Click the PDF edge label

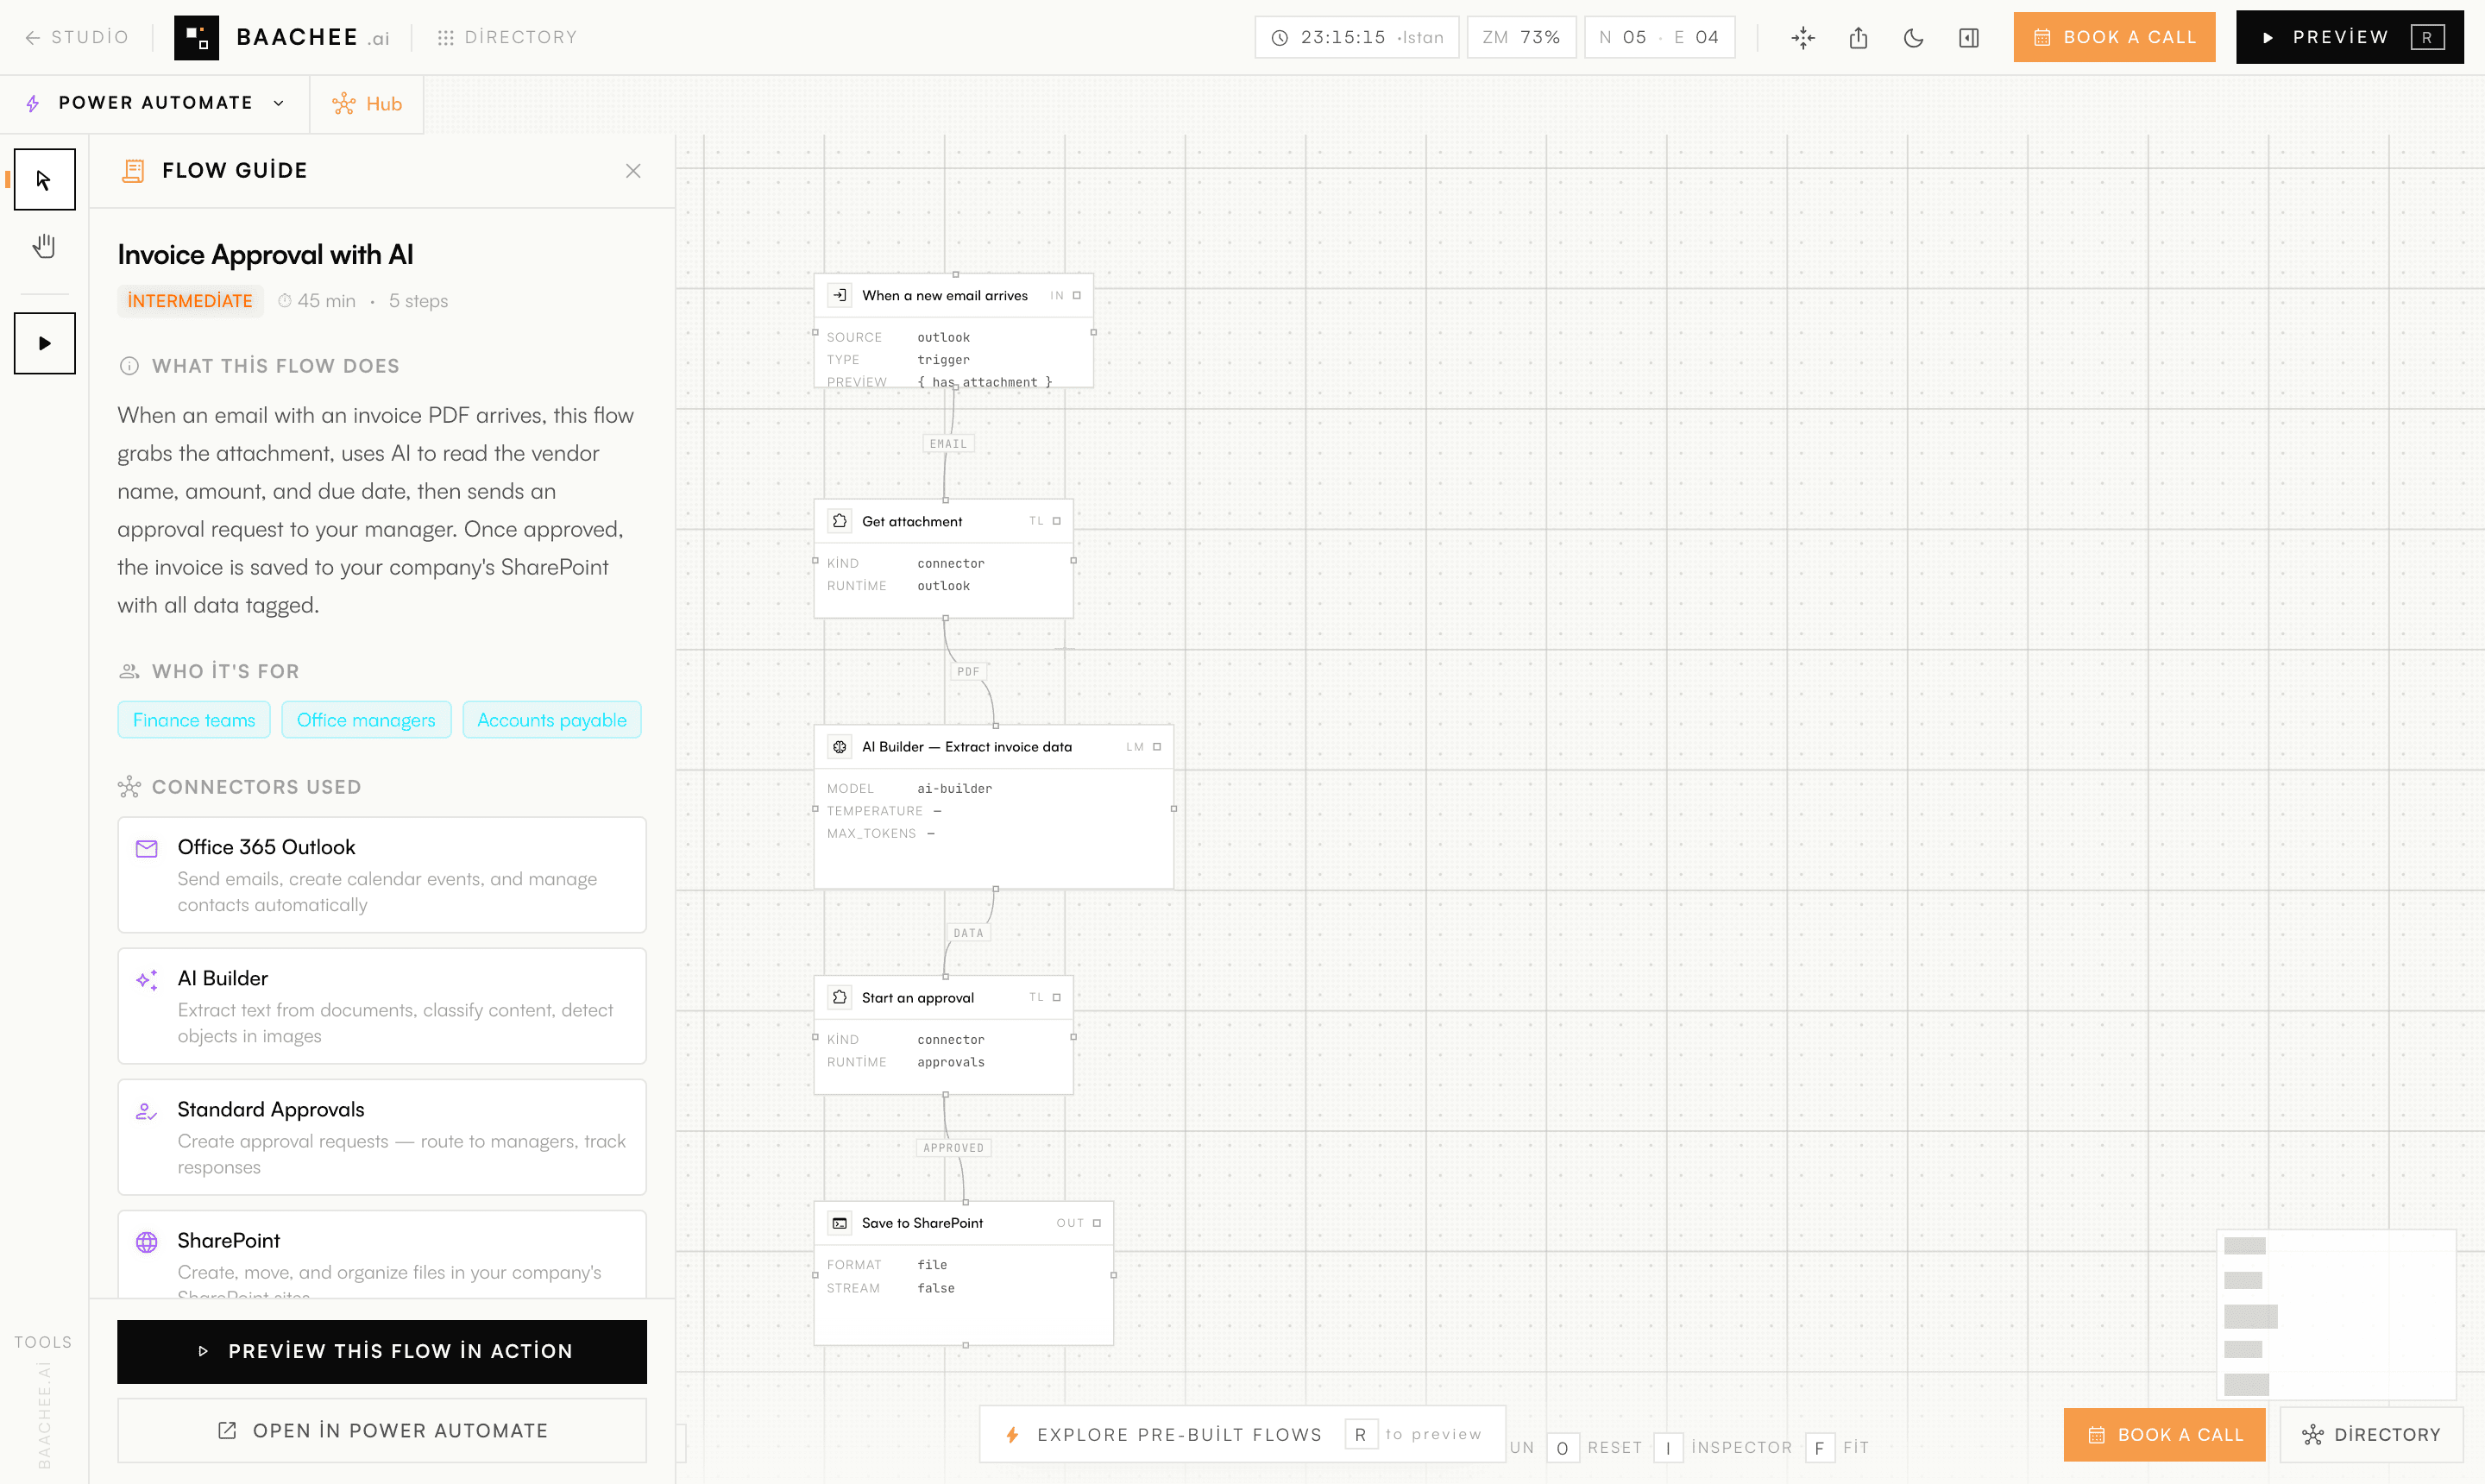(x=968, y=672)
